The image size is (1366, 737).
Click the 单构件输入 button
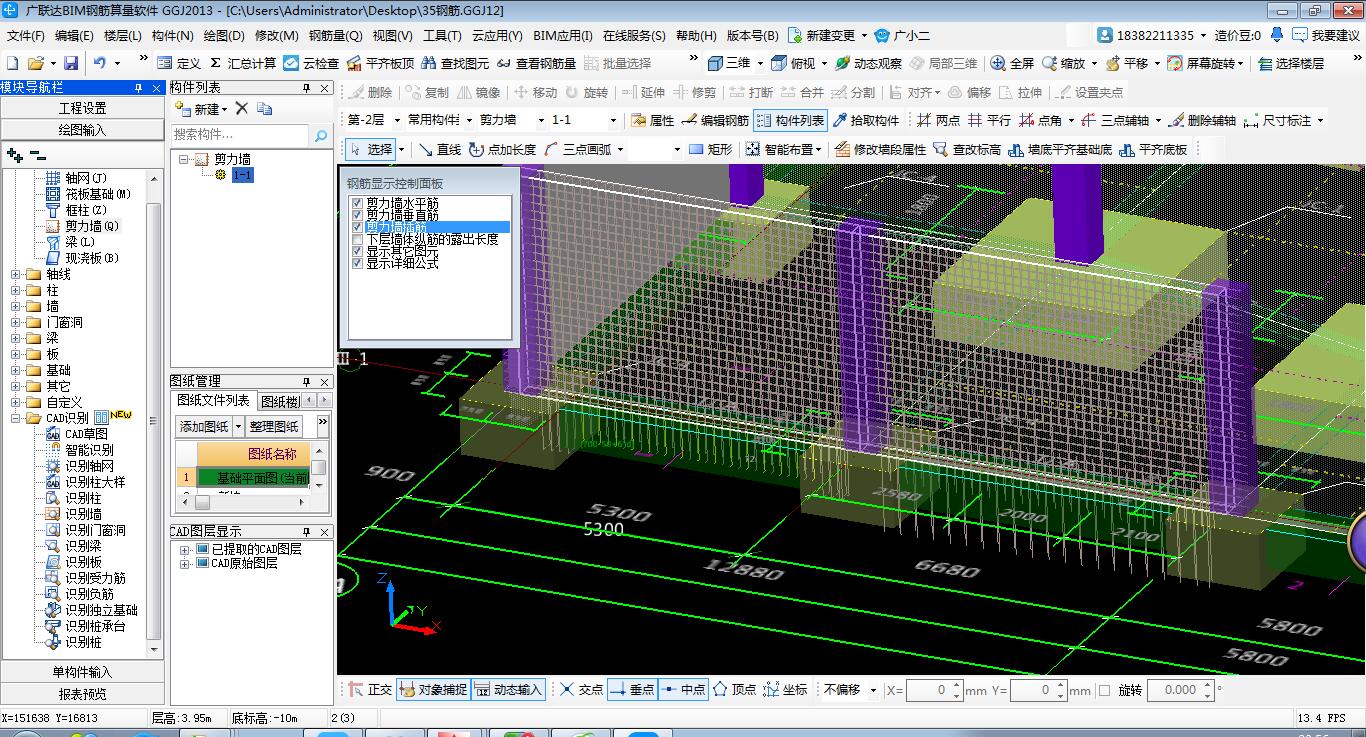click(82, 672)
